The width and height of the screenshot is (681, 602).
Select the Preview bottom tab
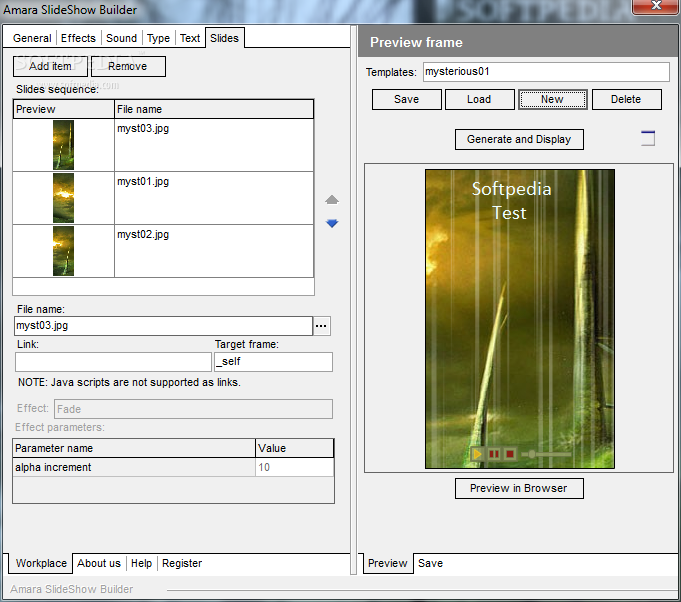[x=388, y=563]
